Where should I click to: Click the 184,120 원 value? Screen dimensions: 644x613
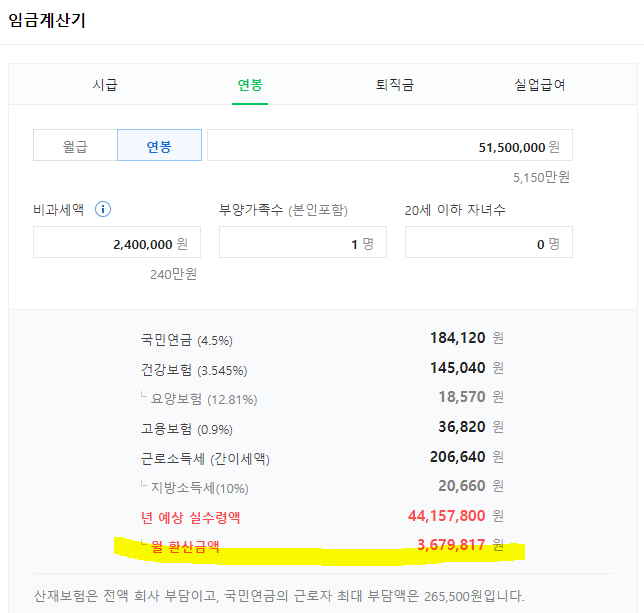pos(467,338)
